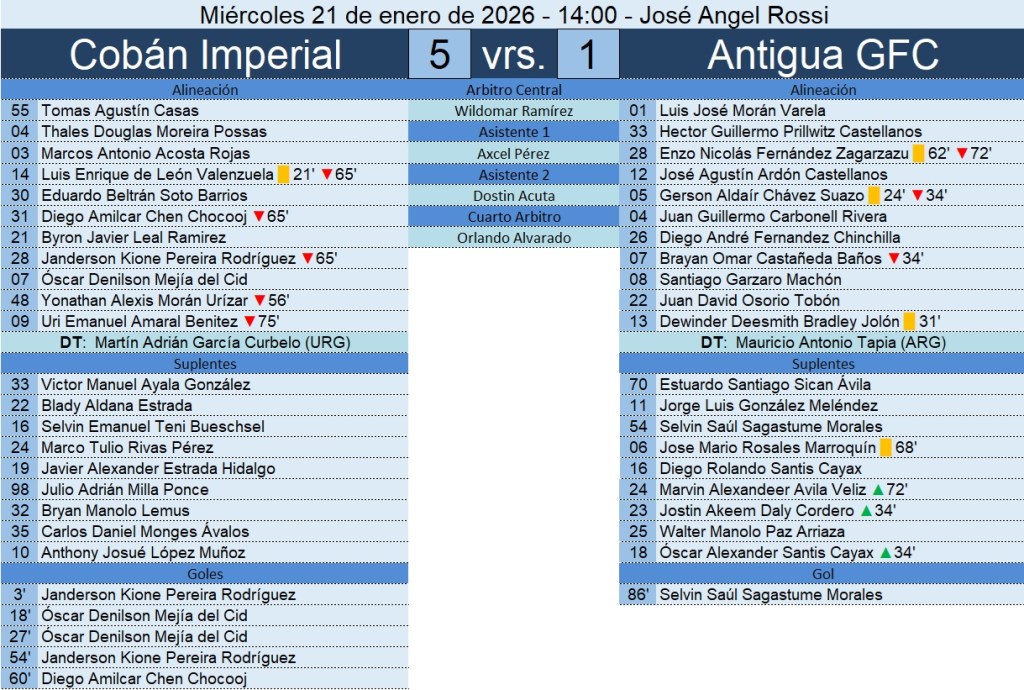Click red arrow next to Yonathan Alexis Morán Urízar
The height and width of the screenshot is (690, 1024).
tap(258, 300)
